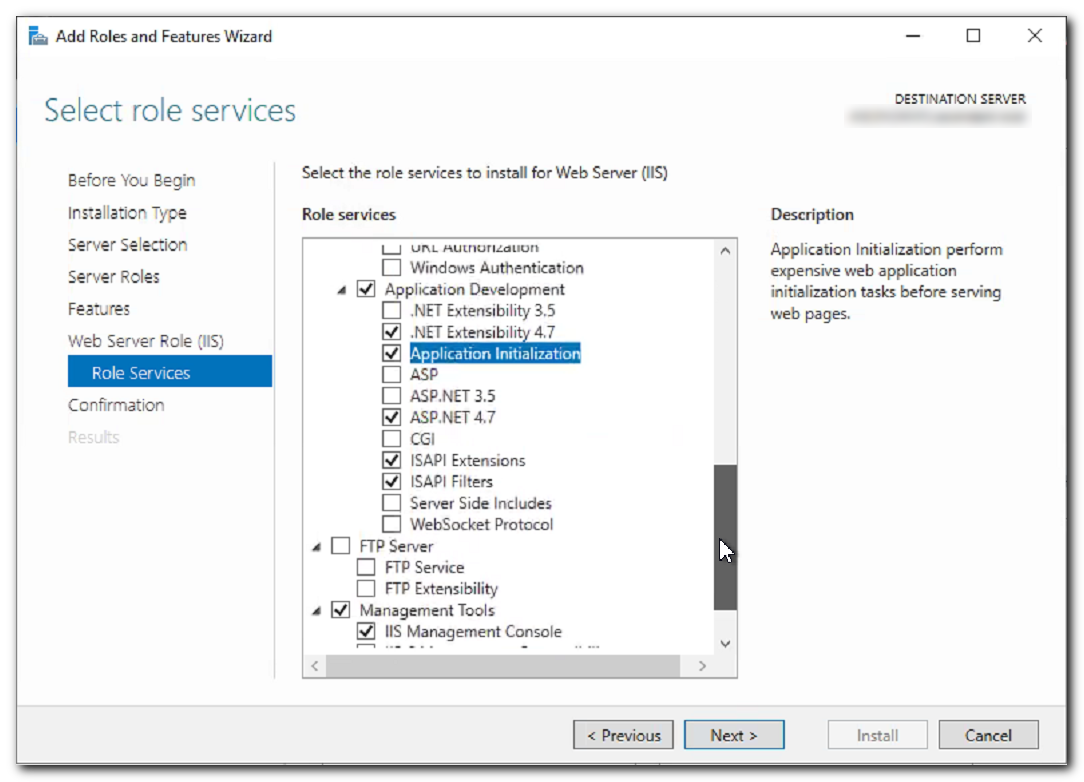Uncheck .NET Extensibility 4.7 checkbox

[x=391, y=332]
